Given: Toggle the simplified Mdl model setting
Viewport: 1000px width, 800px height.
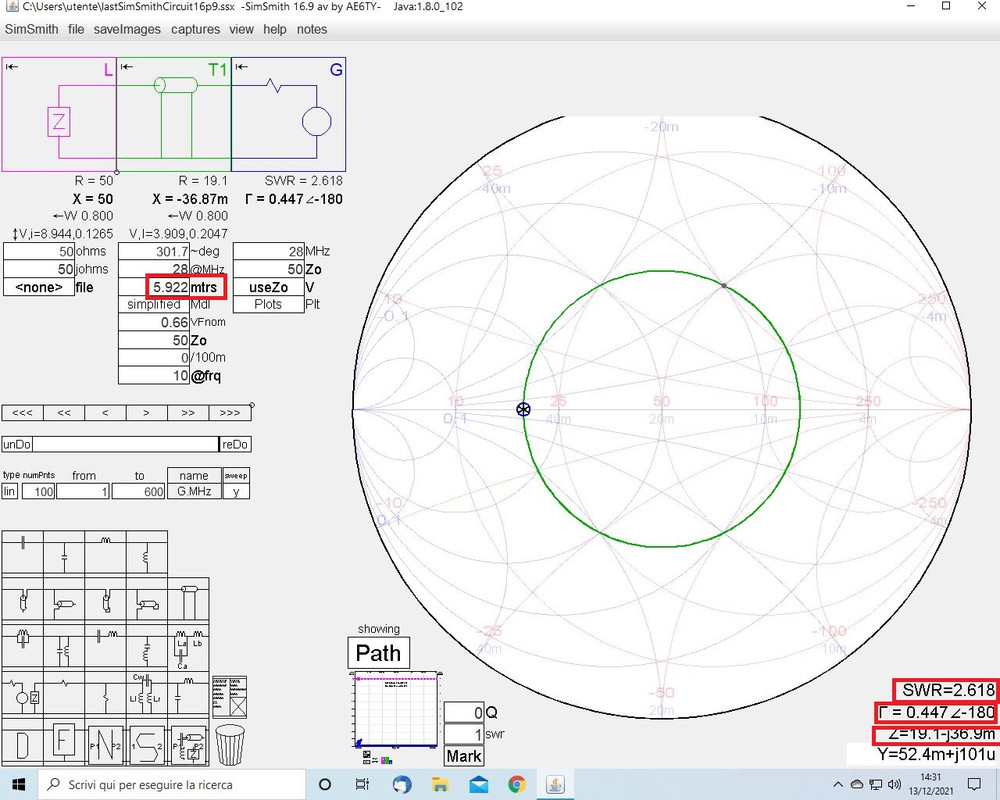Looking at the screenshot, I should (x=154, y=304).
